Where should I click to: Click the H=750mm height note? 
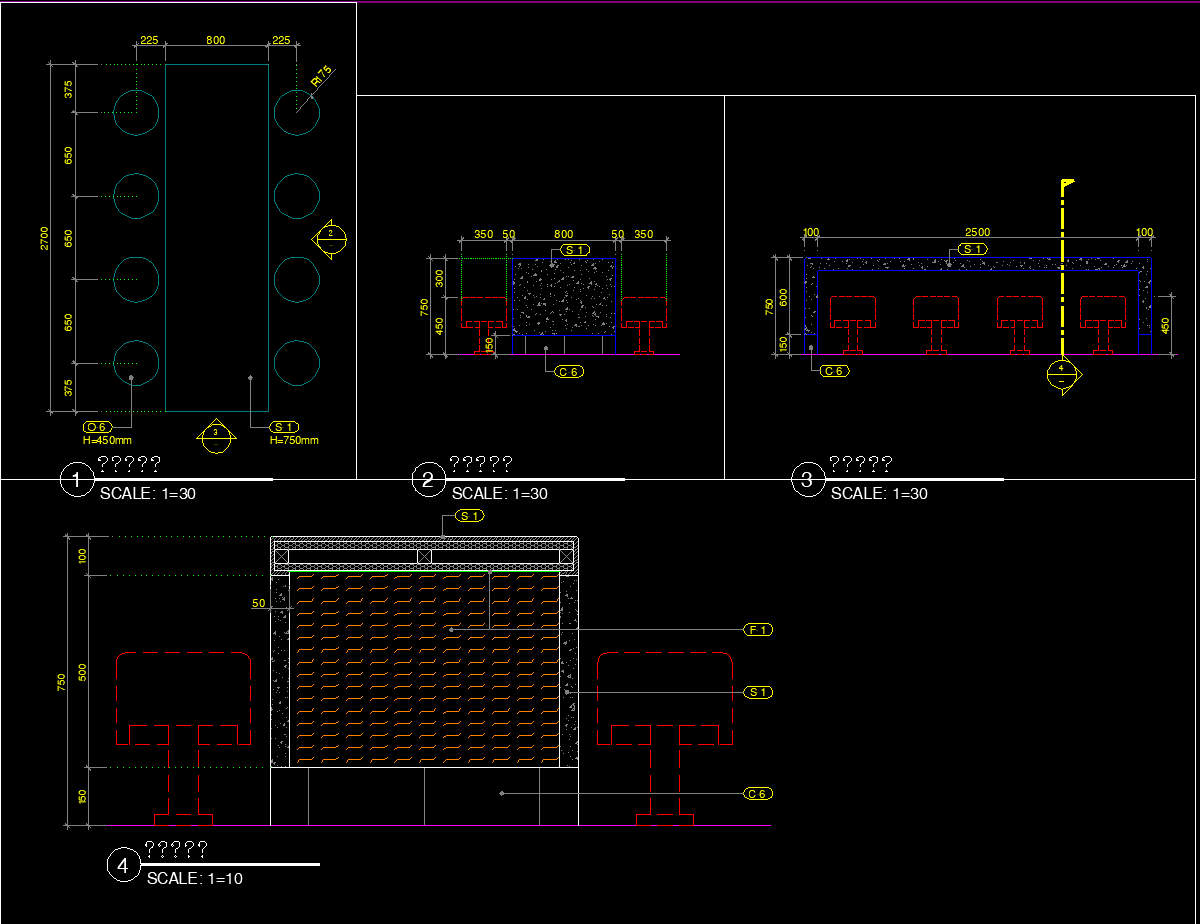[294, 440]
